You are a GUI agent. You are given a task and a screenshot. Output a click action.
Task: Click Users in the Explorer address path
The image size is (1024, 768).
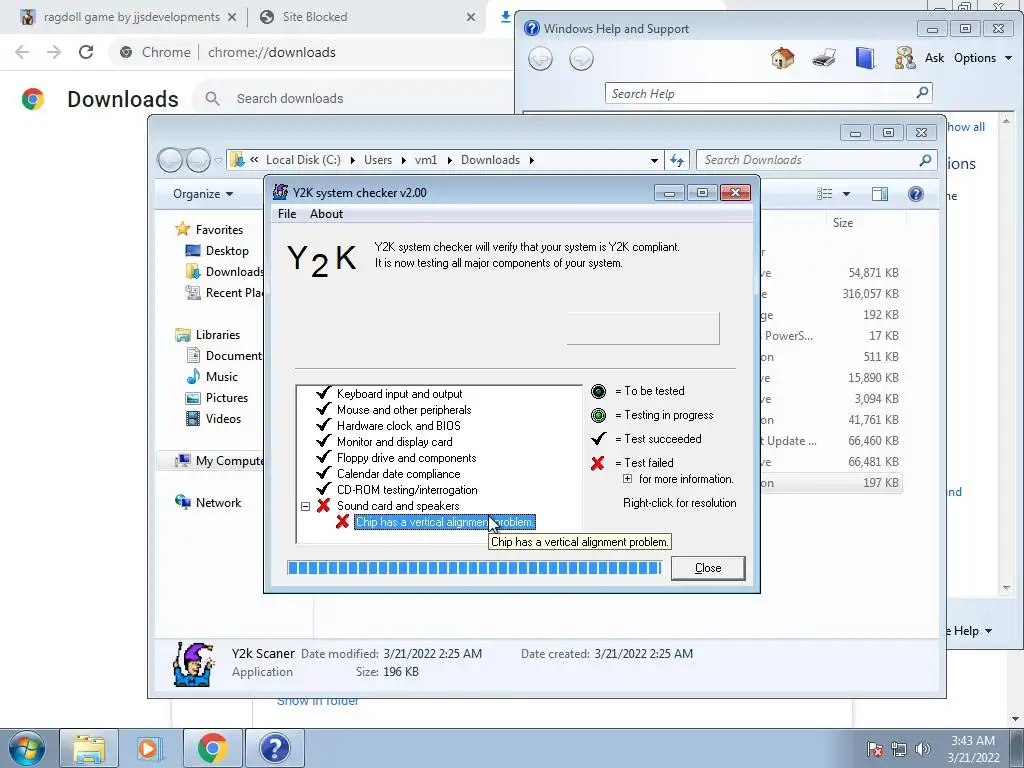coord(377,160)
